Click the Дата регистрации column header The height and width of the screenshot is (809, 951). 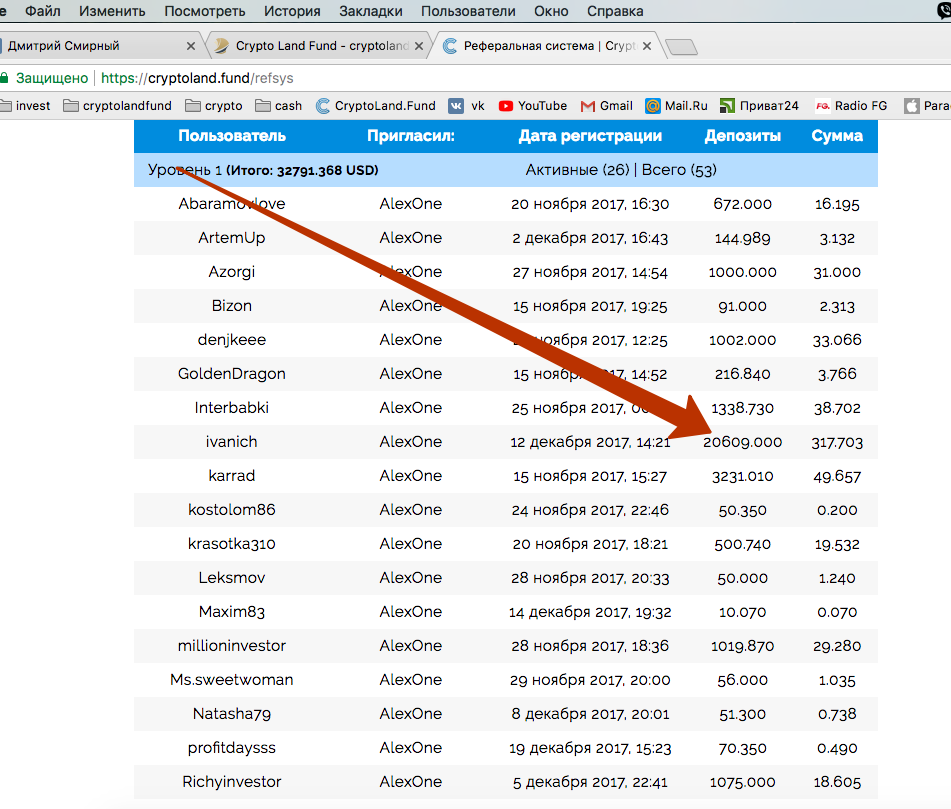coord(590,136)
